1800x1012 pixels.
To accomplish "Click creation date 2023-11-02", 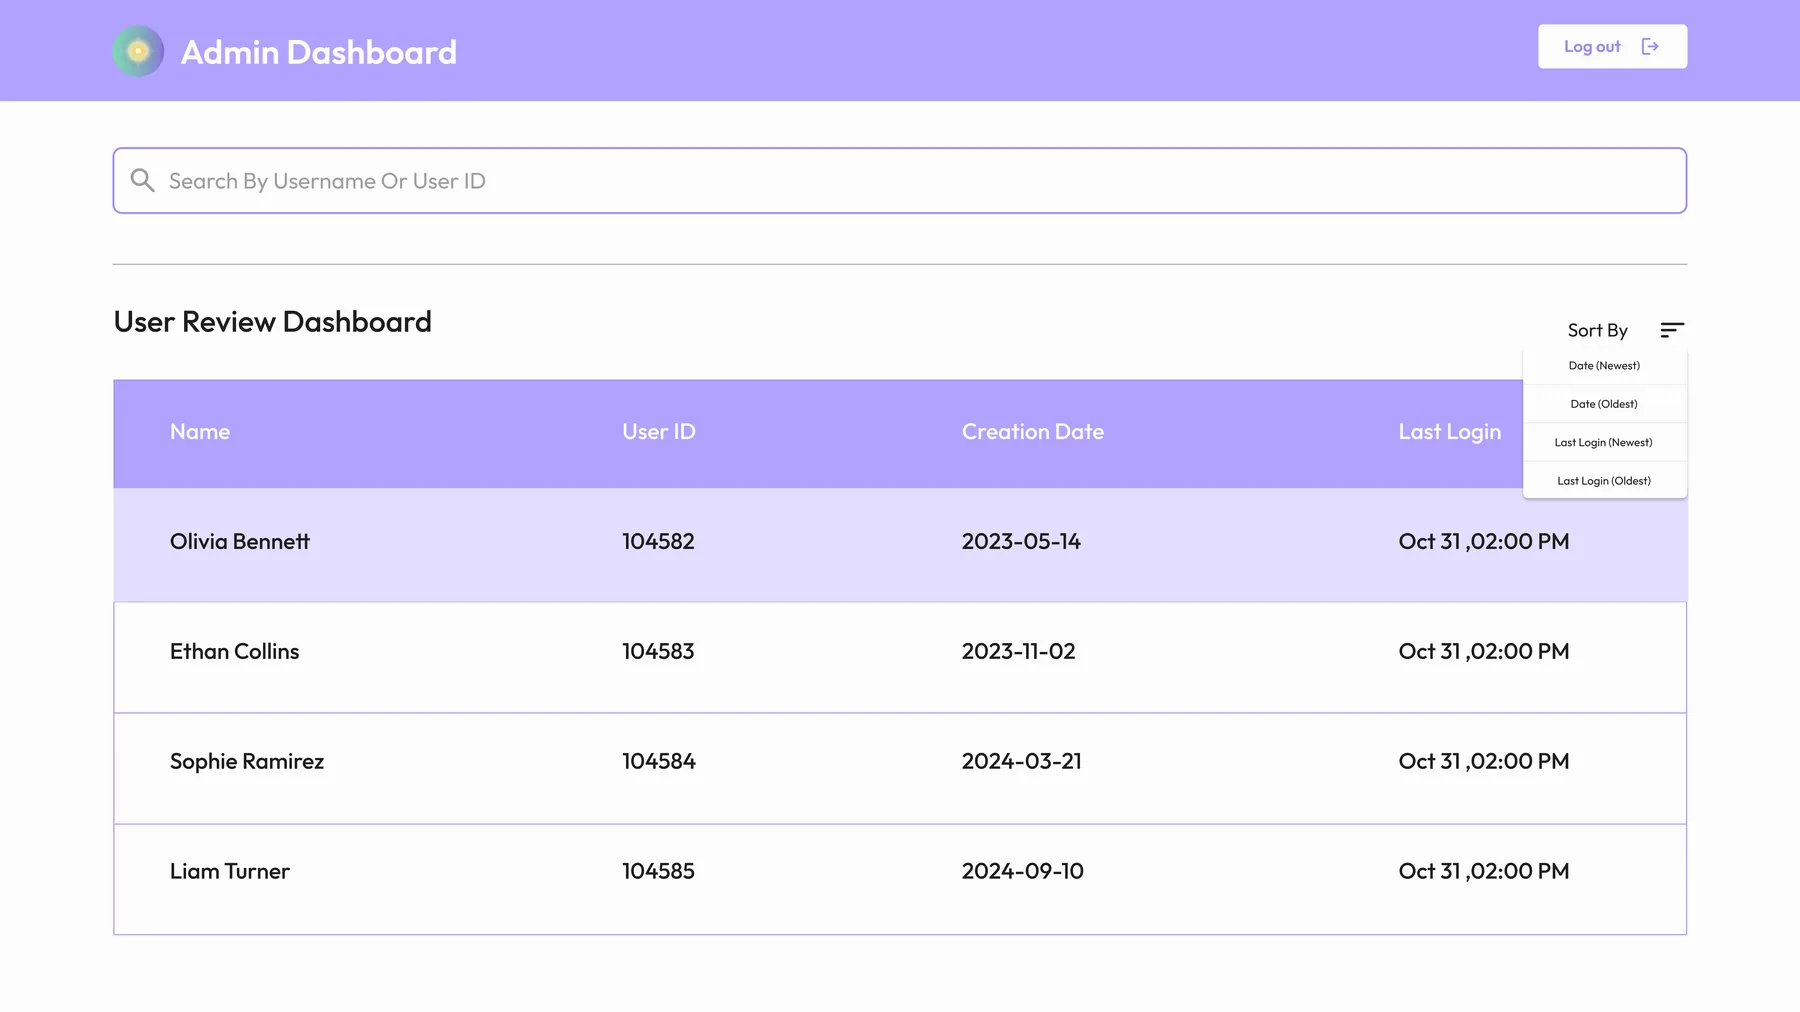I will click(1019, 651).
